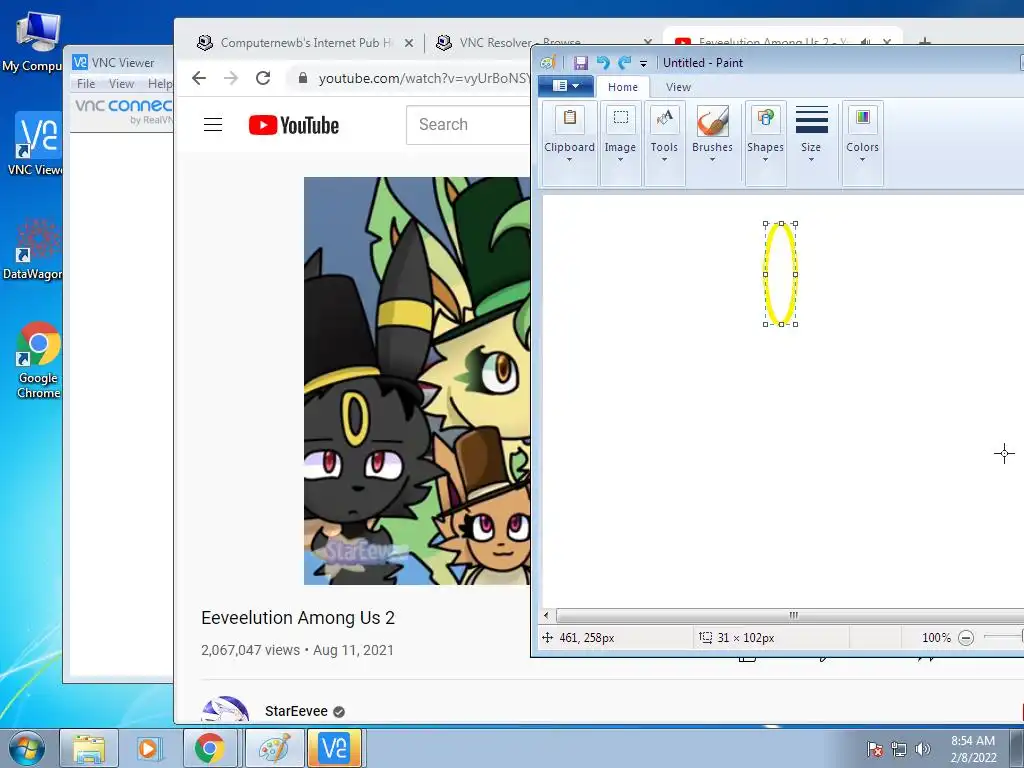The height and width of the screenshot is (768, 1024).
Task: Open Windows Explorer from the taskbar
Action: (89, 748)
